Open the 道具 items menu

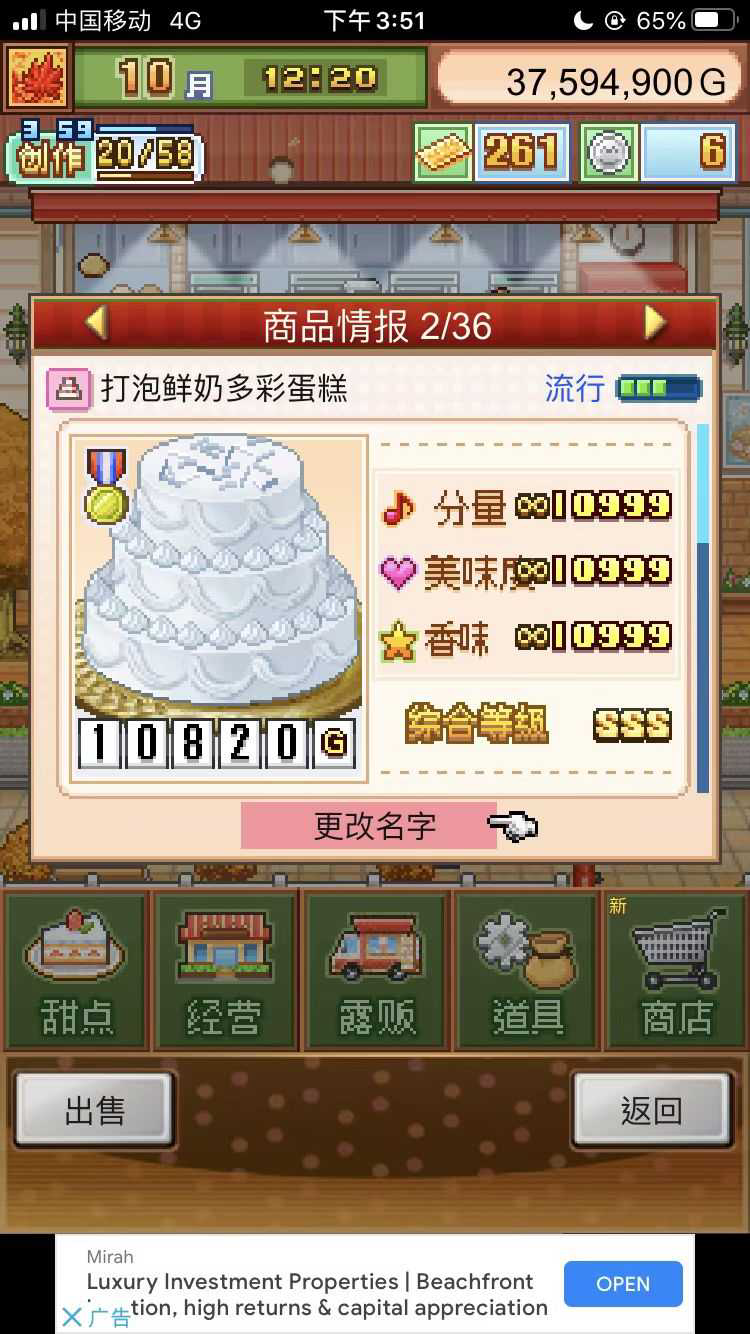point(527,969)
